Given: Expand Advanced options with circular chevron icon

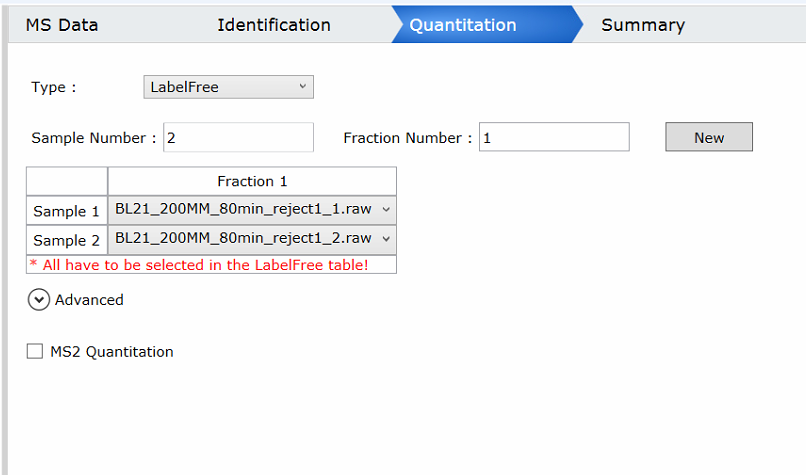Looking at the screenshot, I should (x=39, y=300).
